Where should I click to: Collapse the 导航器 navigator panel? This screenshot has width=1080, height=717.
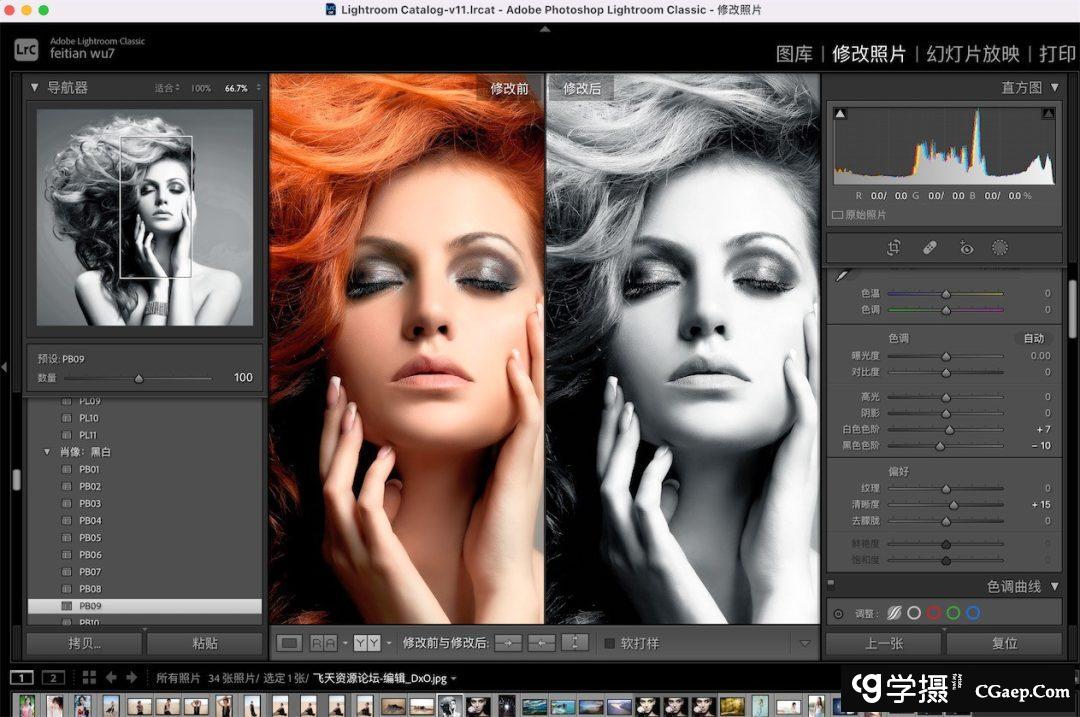(x=35, y=88)
